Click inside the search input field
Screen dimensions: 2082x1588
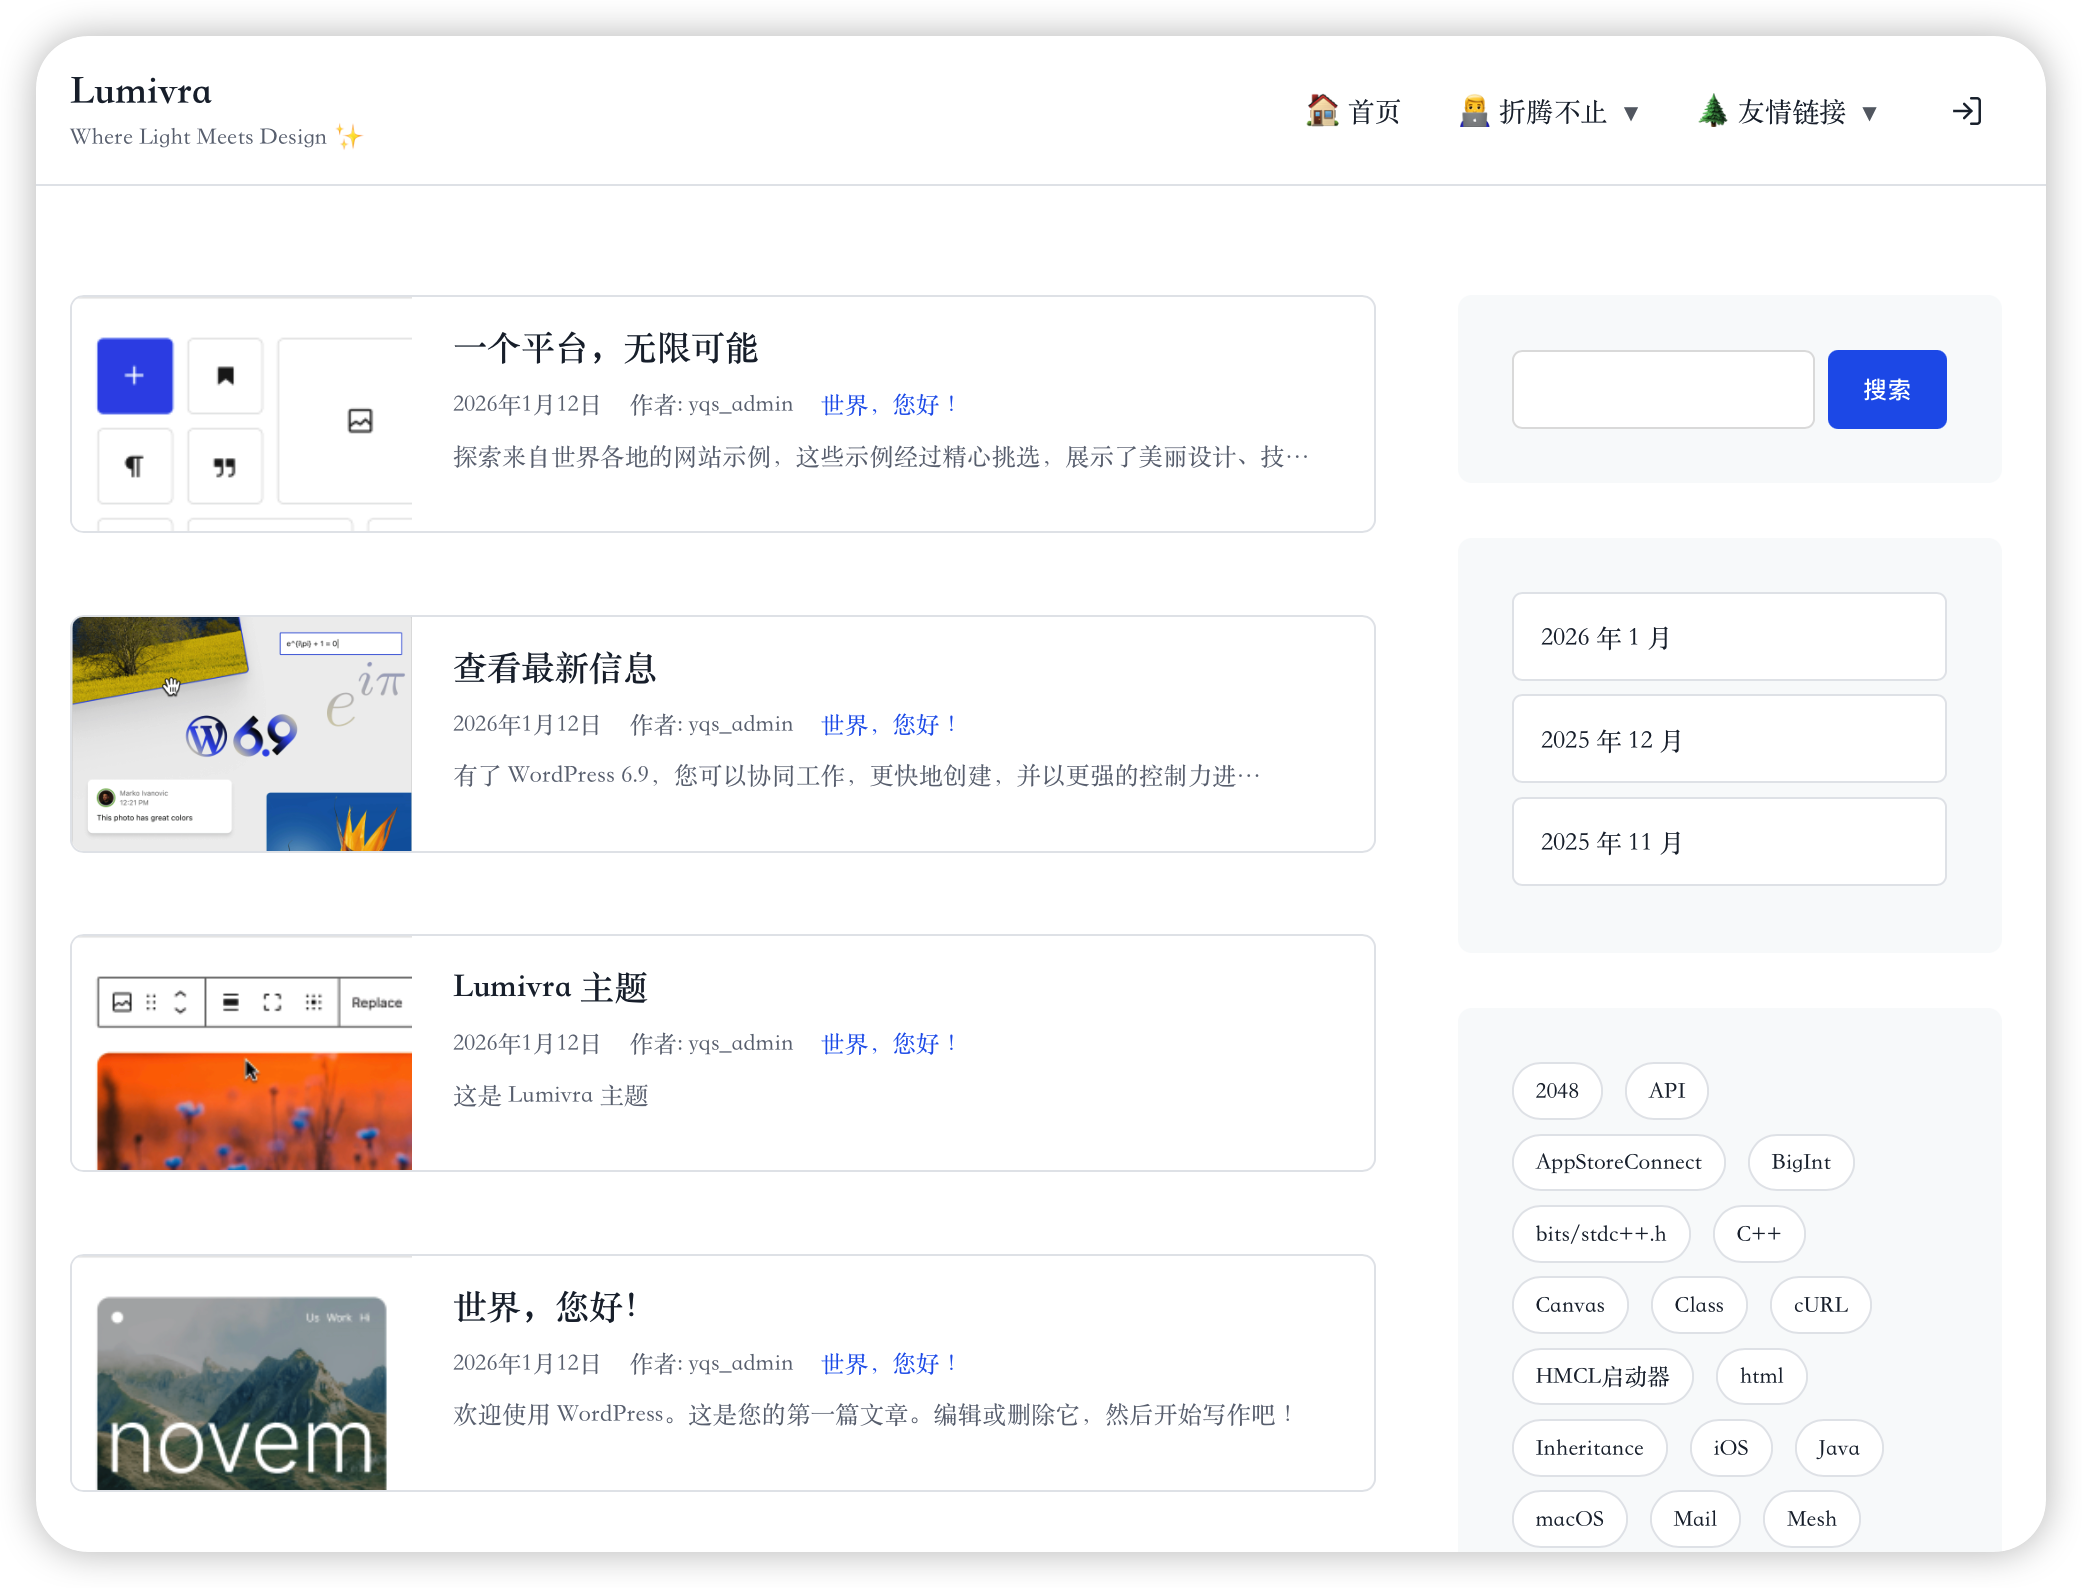[1662, 389]
